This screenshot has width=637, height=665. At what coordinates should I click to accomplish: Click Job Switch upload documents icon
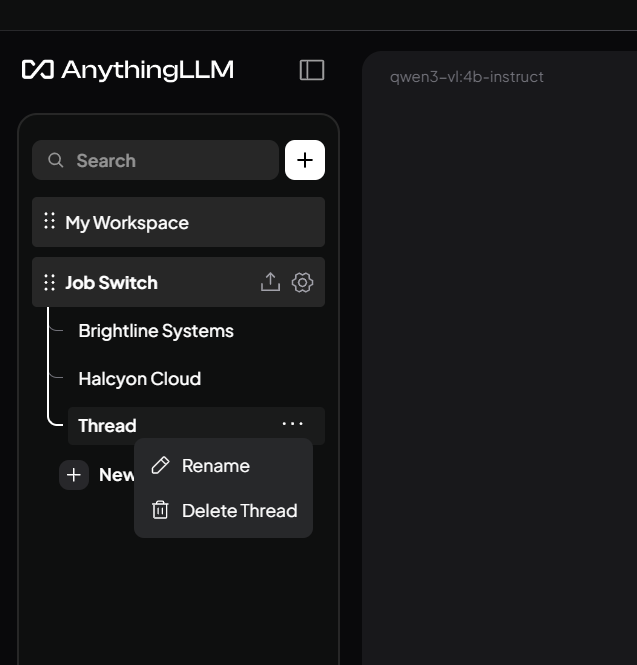pyautogui.click(x=271, y=282)
